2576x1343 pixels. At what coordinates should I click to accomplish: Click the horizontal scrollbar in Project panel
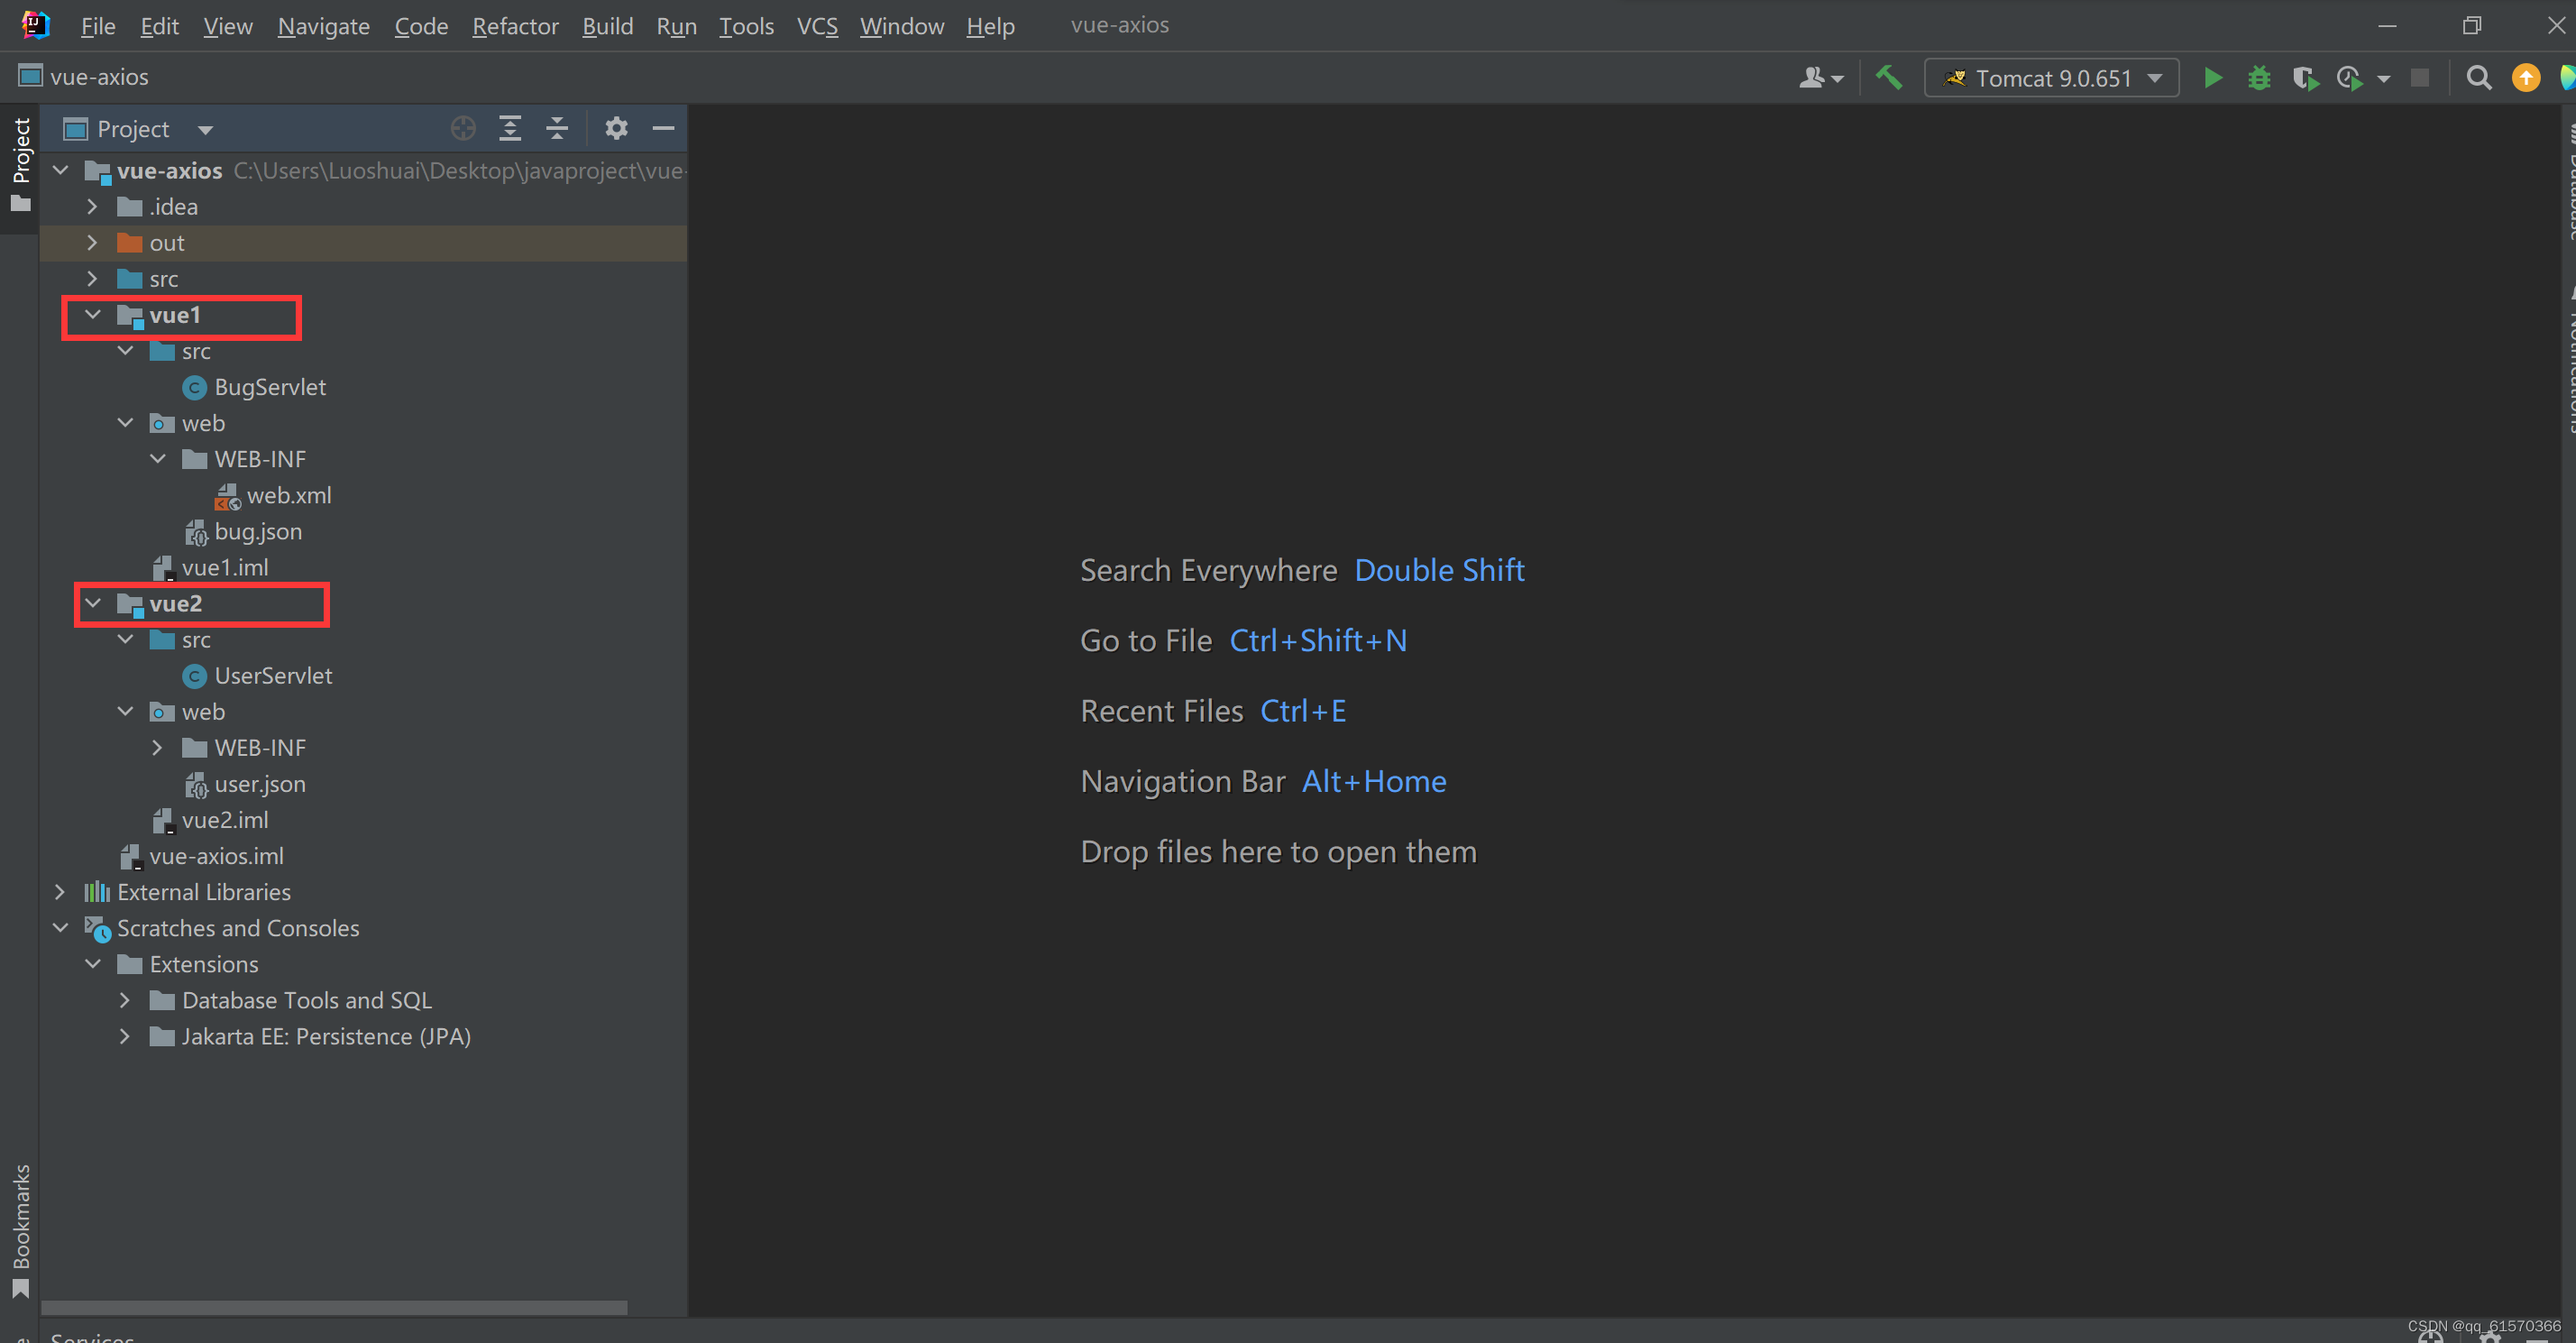pyautogui.click(x=334, y=1307)
